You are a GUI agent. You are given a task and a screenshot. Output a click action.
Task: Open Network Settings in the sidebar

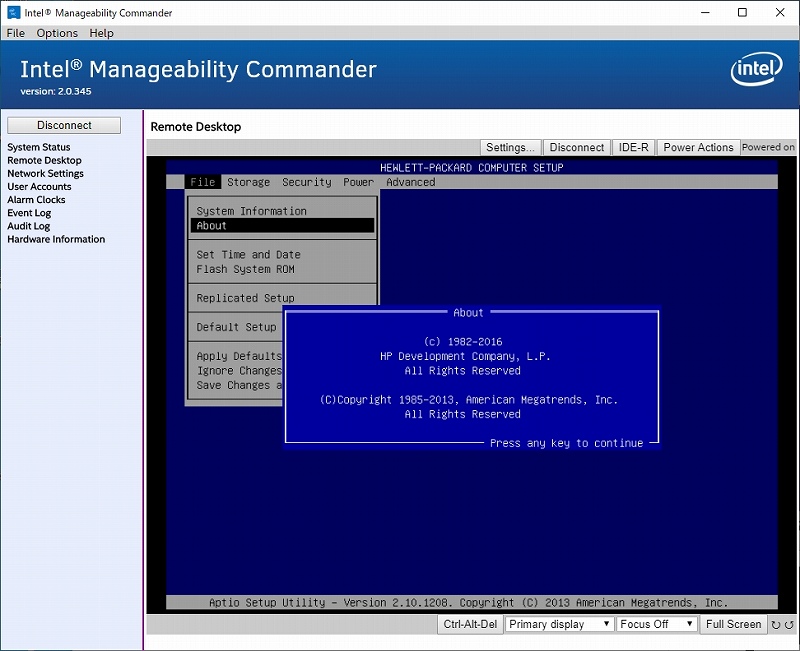(x=45, y=173)
